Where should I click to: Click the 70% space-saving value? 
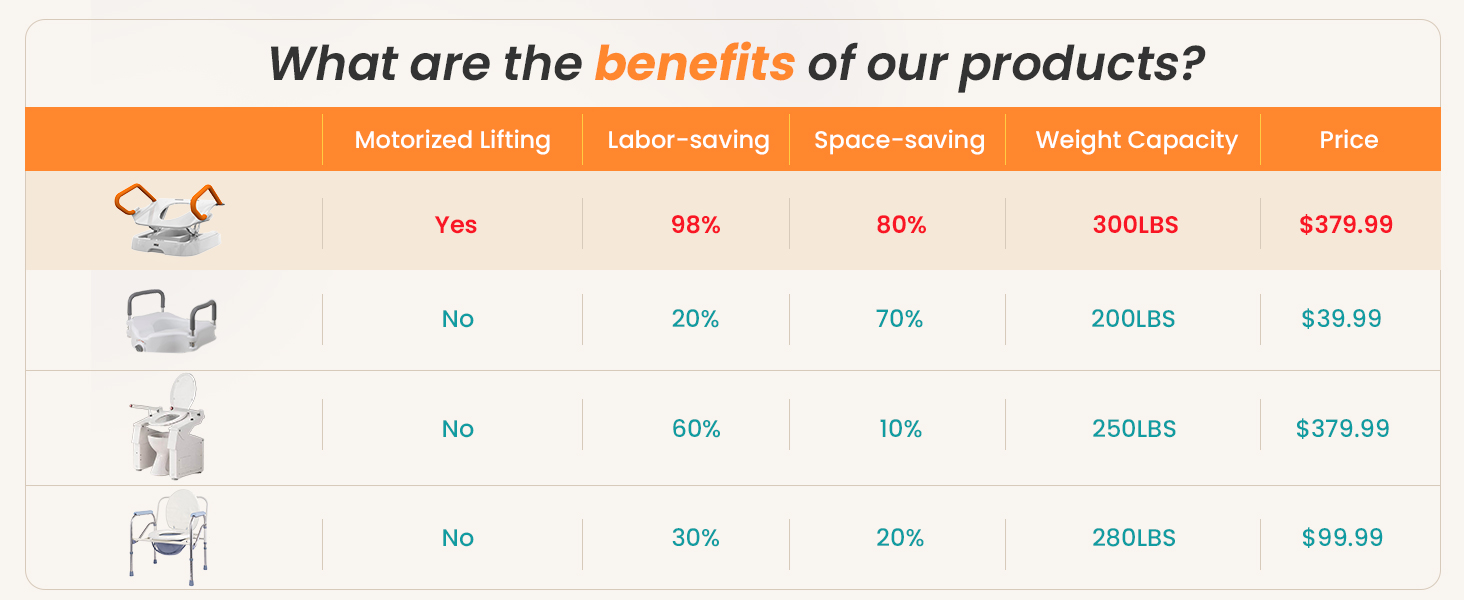pyautogui.click(x=900, y=320)
